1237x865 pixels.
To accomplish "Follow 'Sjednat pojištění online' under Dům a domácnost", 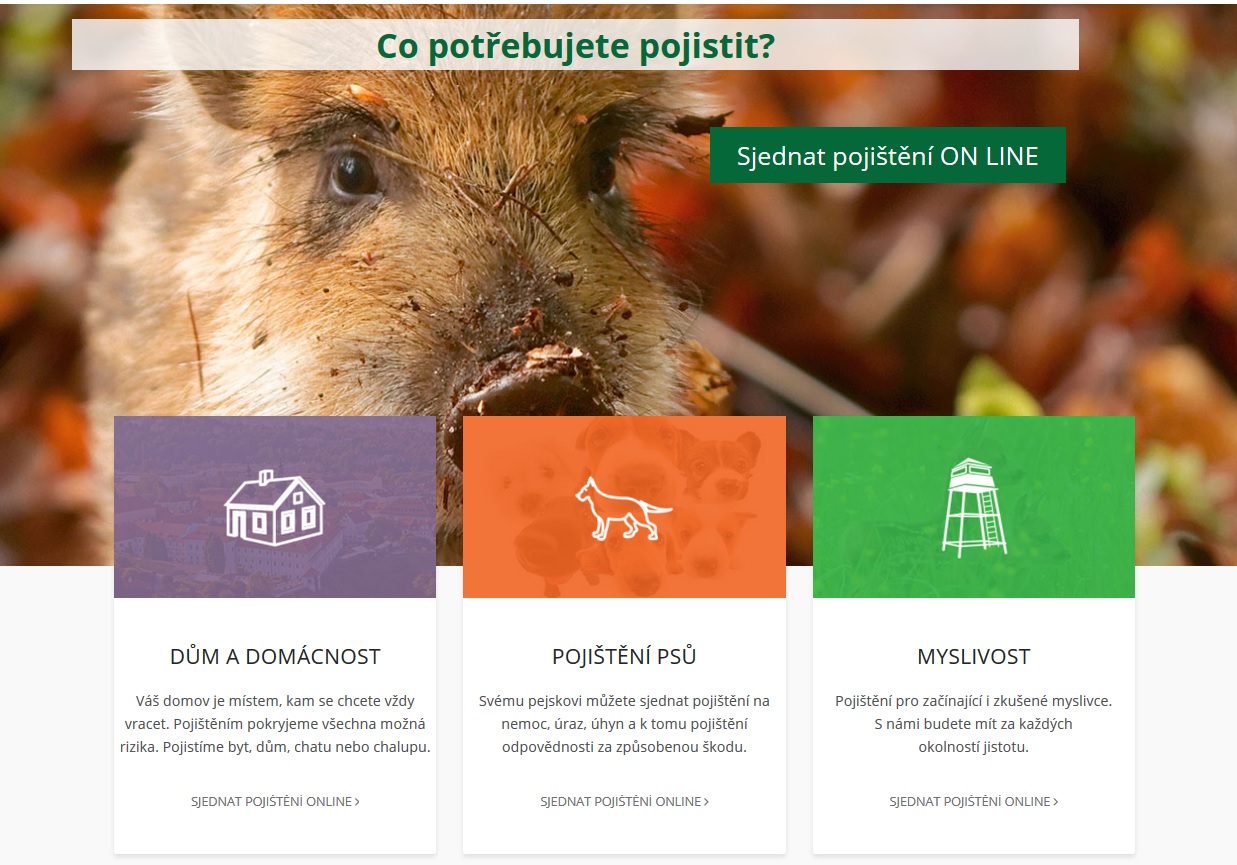I will tap(275, 801).
